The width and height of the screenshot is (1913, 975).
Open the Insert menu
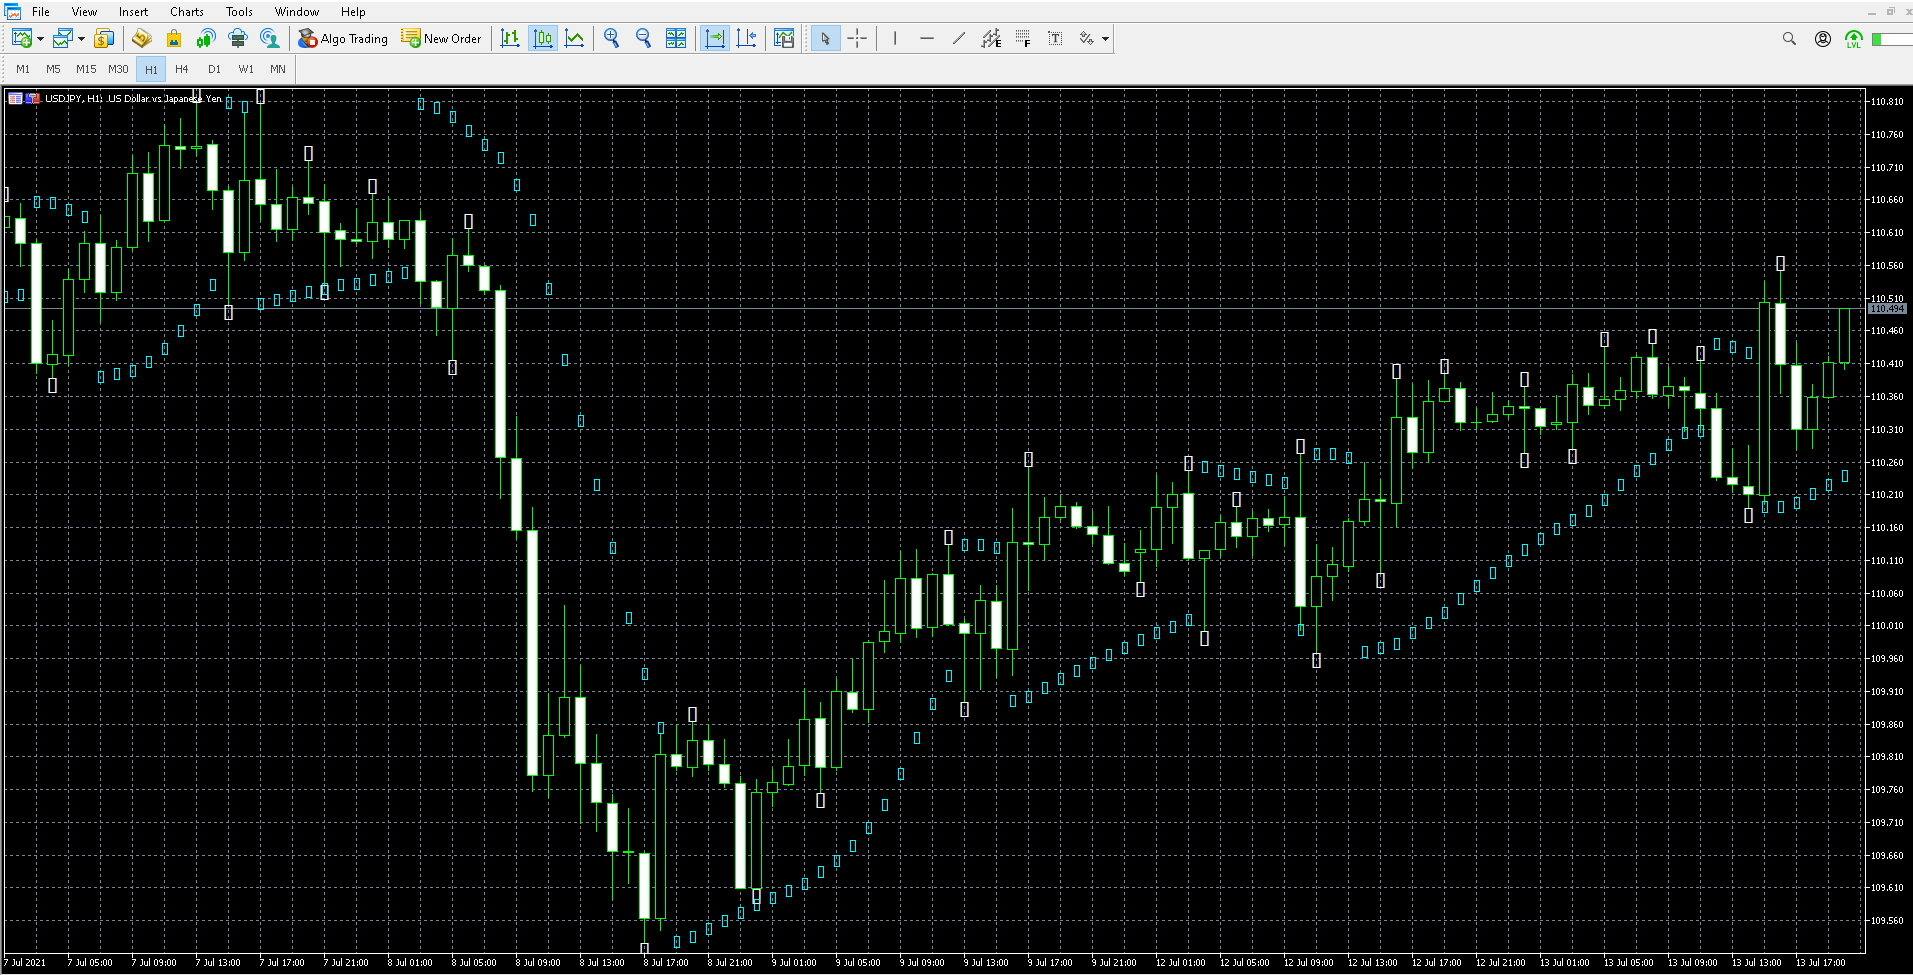133,12
